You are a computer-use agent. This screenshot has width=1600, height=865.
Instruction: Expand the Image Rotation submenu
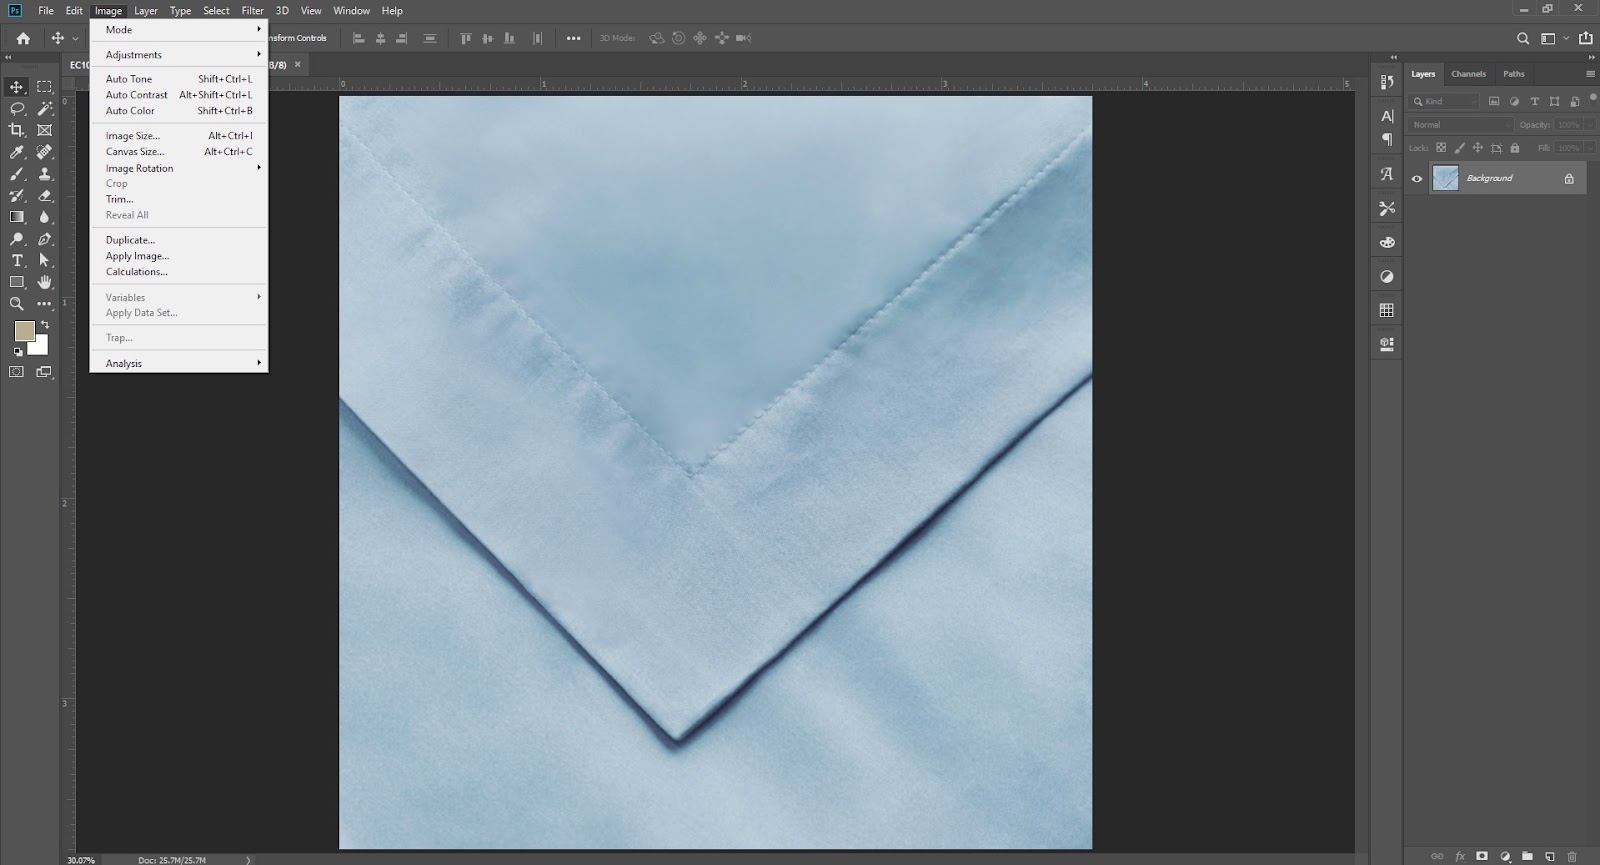[x=179, y=168]
